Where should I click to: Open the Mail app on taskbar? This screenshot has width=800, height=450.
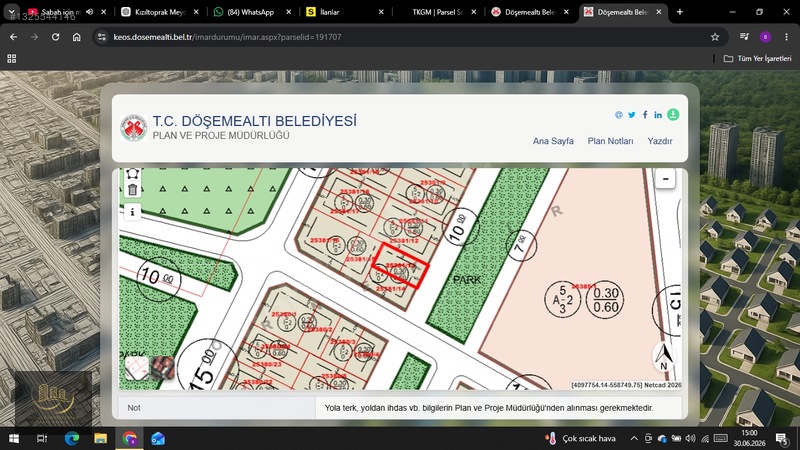(158, 439)
